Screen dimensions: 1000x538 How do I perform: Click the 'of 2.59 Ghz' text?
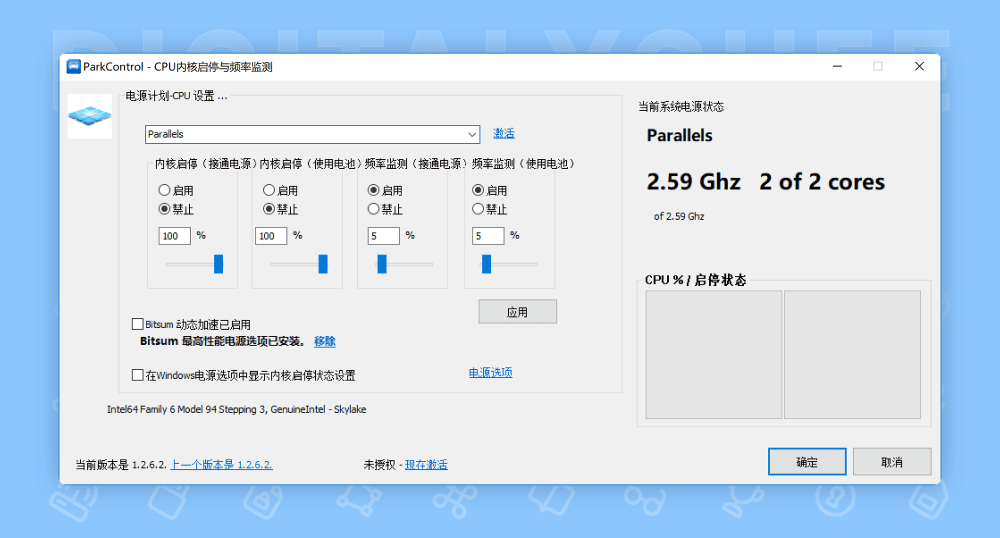coord(679,216)
